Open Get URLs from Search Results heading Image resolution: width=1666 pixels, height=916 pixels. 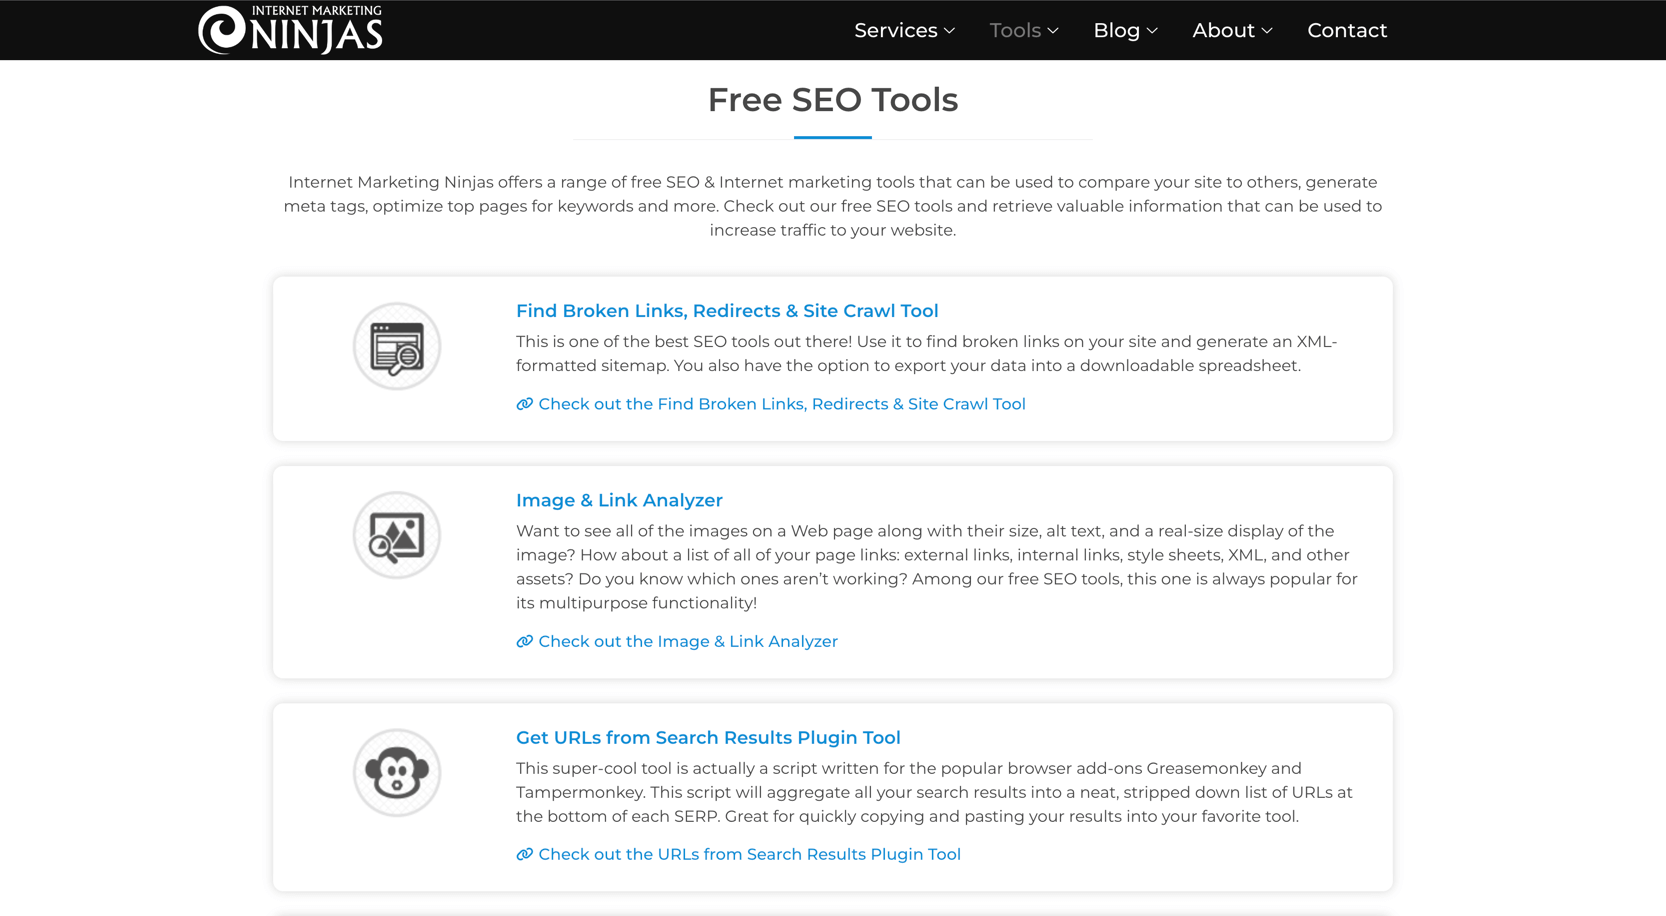(x=708, y=738)
